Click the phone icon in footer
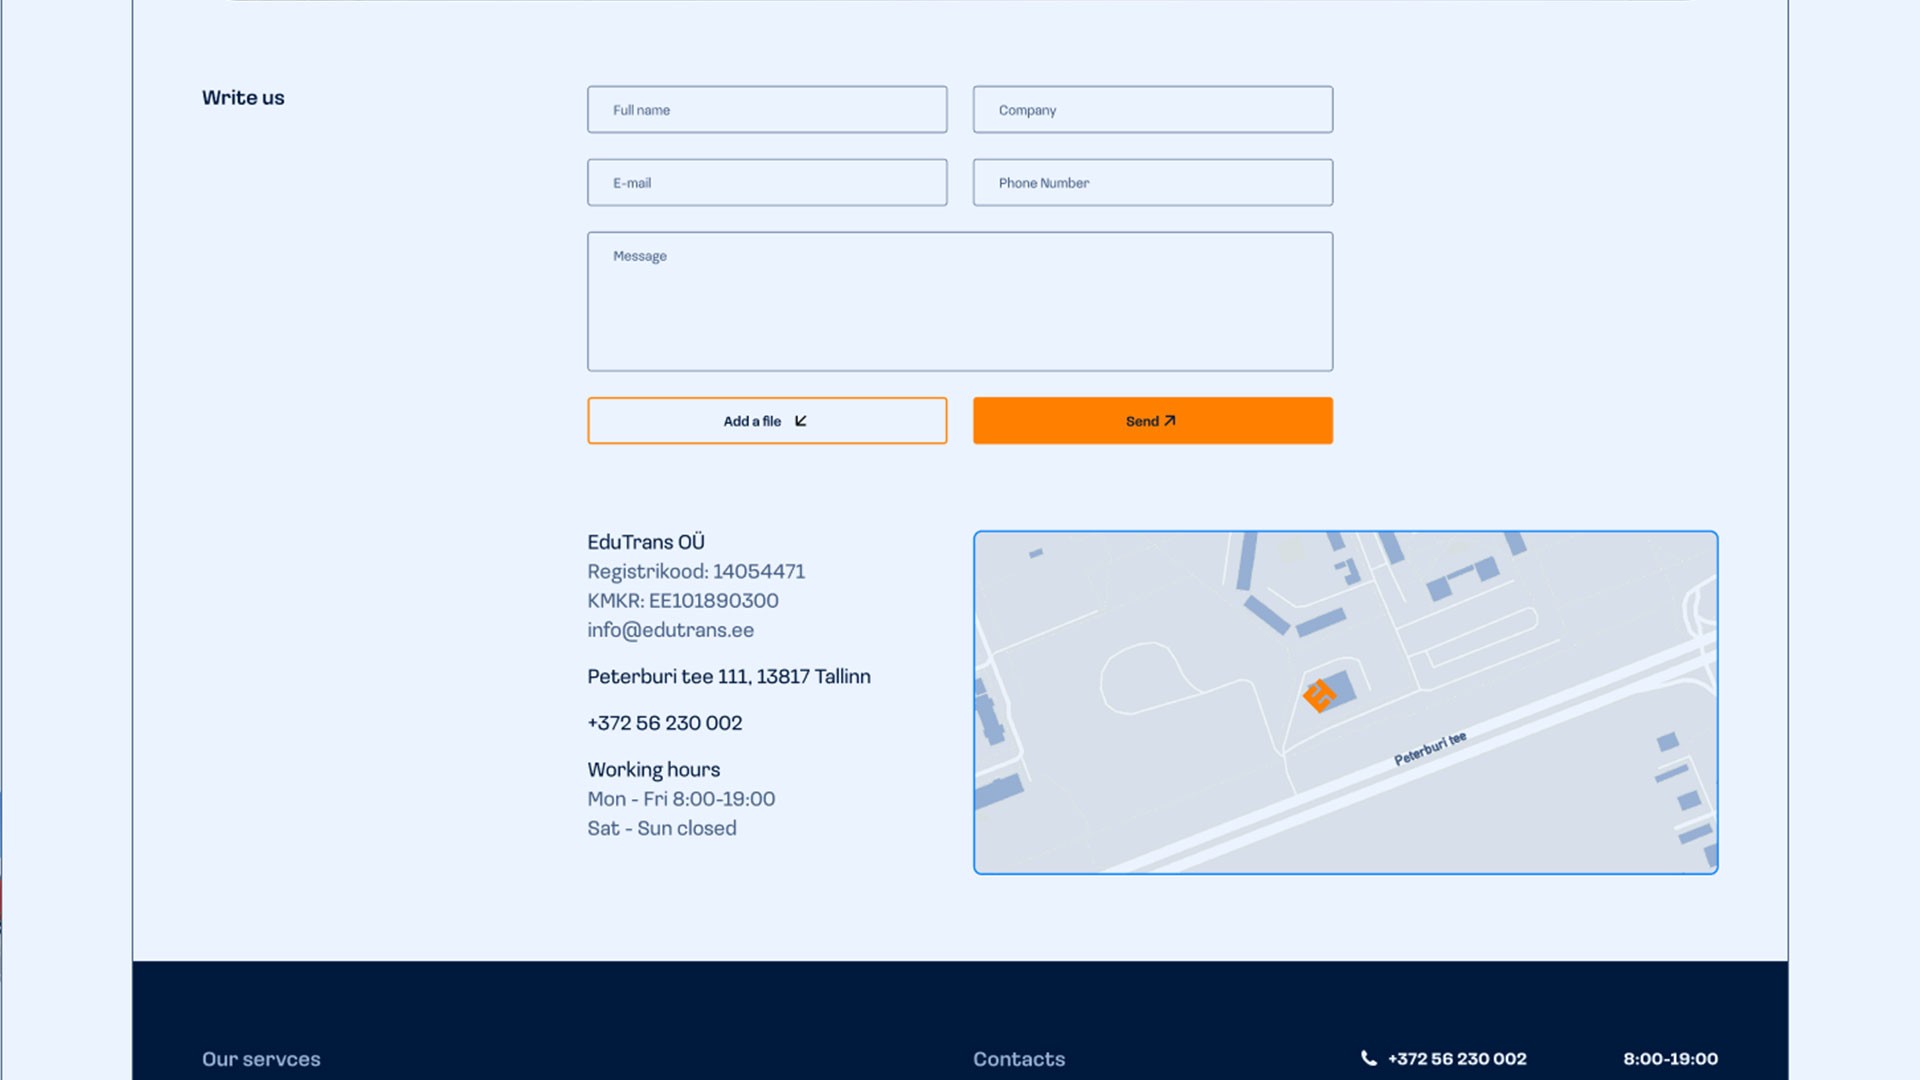This screenshot has height=1080, width=1920. tap(1368, 1058)
